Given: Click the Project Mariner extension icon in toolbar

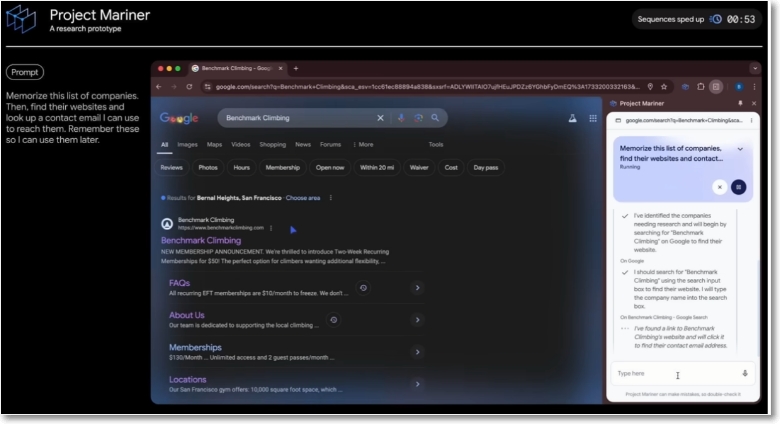Looking at the screenshot, I should pyautogui.click(x=685, y=87).
